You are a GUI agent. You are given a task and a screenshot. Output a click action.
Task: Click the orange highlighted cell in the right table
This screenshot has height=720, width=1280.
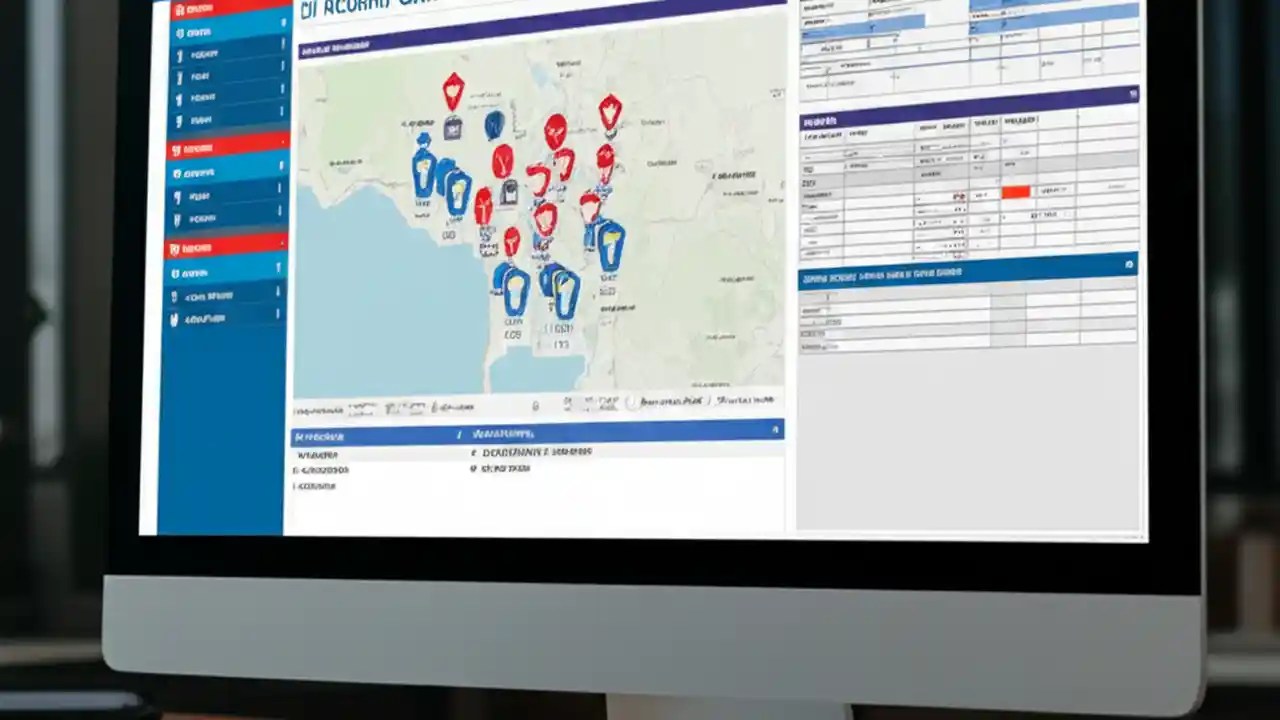click(x=1016, y=192)
